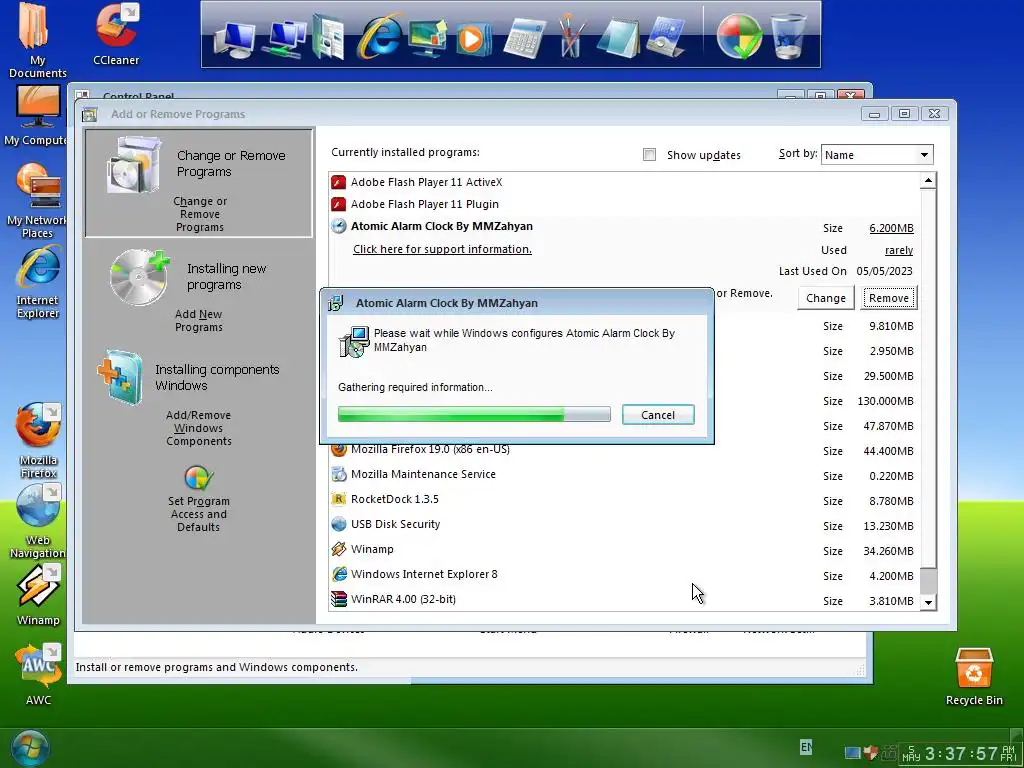Viewport: 1024px width, 768px height.
Task: Select the My Documents desktop icon
Action: pos(37,40)
